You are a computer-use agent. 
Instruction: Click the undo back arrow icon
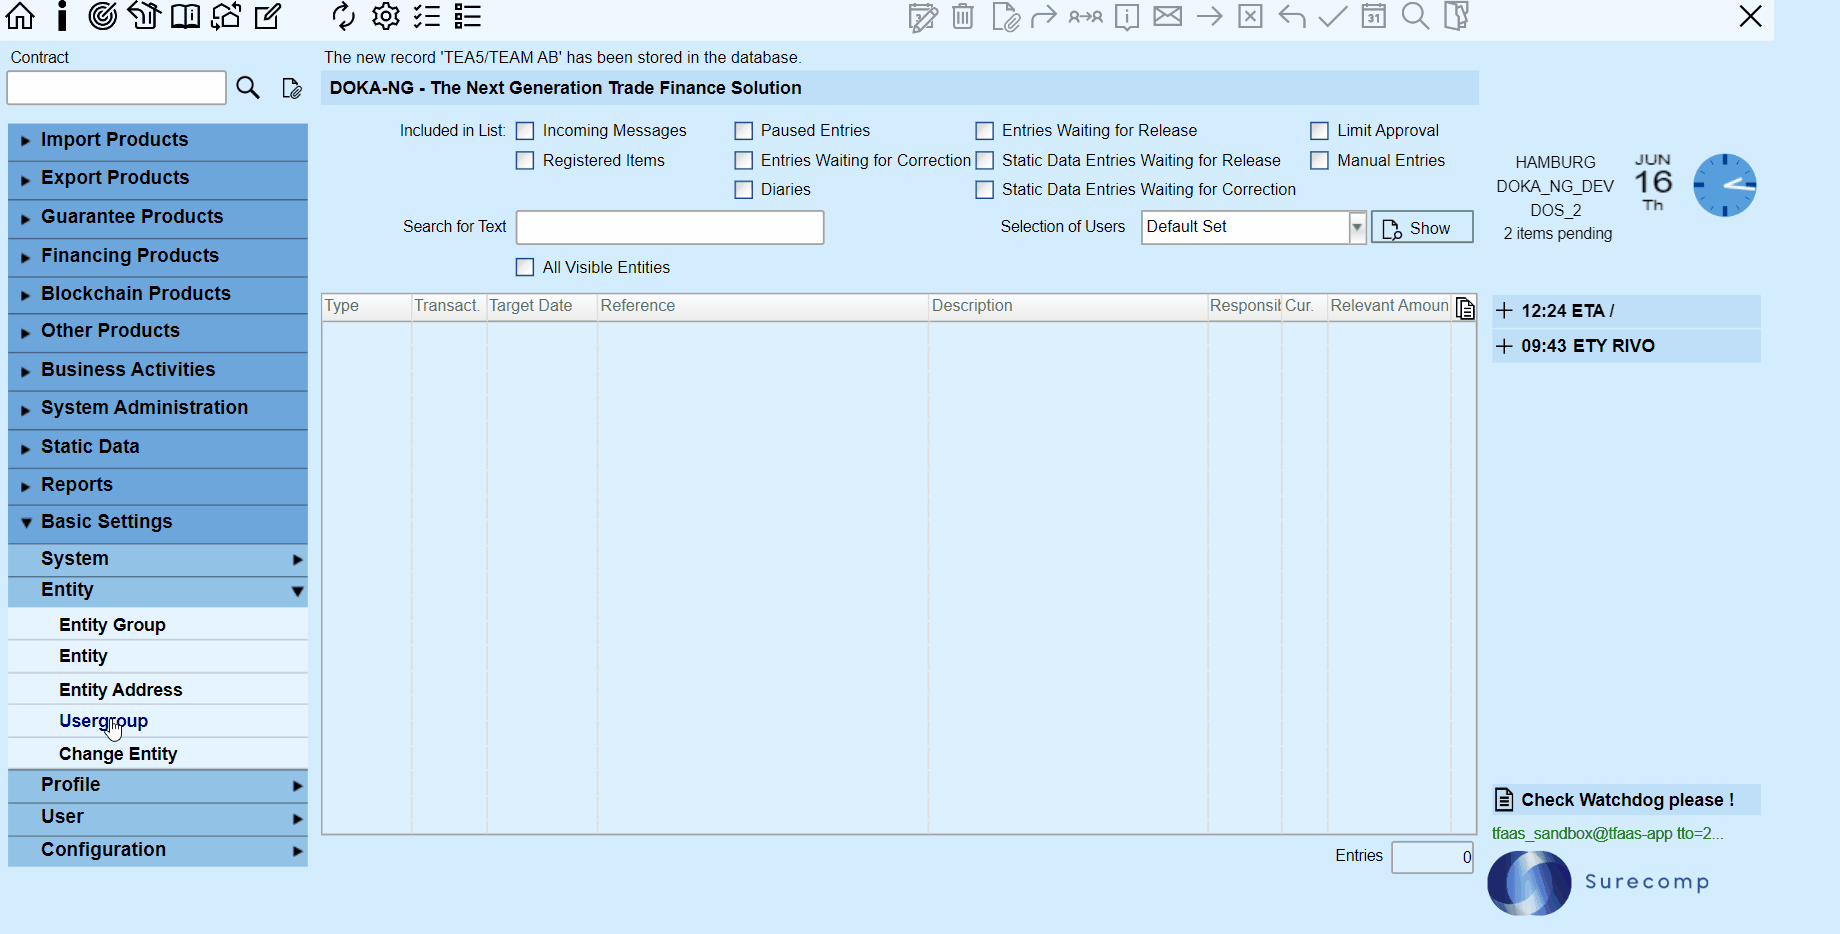pos(1292,16)
